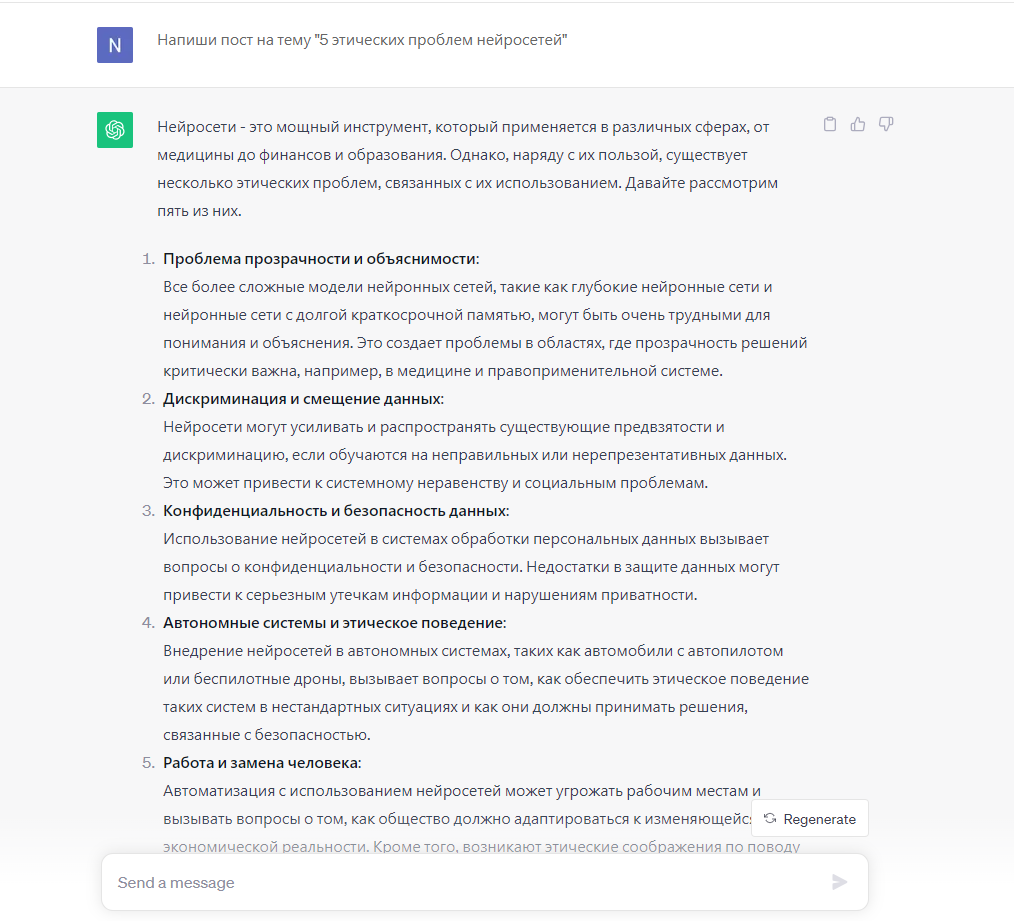Click the paragraph starting "Нейросети могут усиливать"
Image resolution: width=1014 pixels, height=921 pixels.
[x=474, y=455]
